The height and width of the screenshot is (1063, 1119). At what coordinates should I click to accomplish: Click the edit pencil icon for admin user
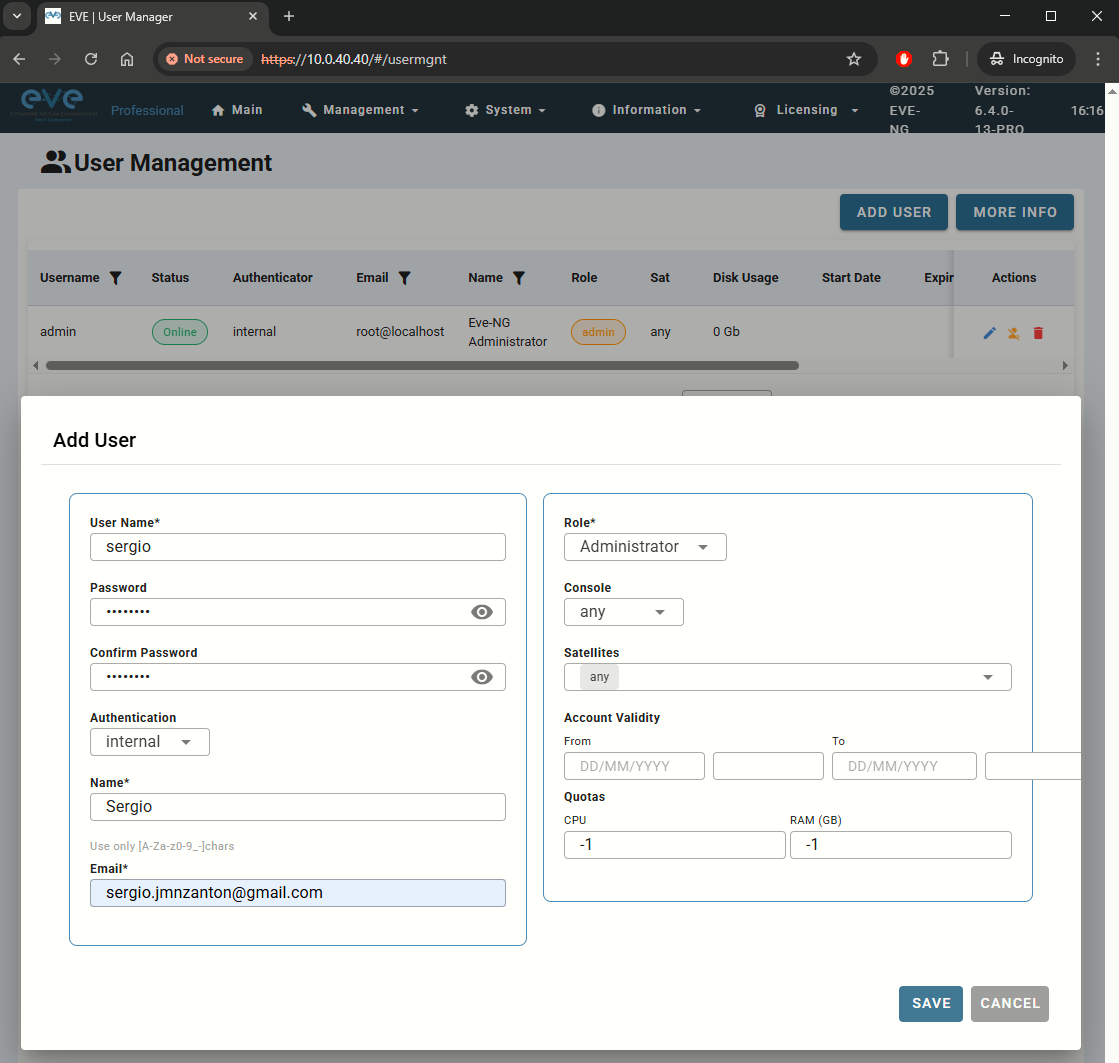tap(989, 333)
